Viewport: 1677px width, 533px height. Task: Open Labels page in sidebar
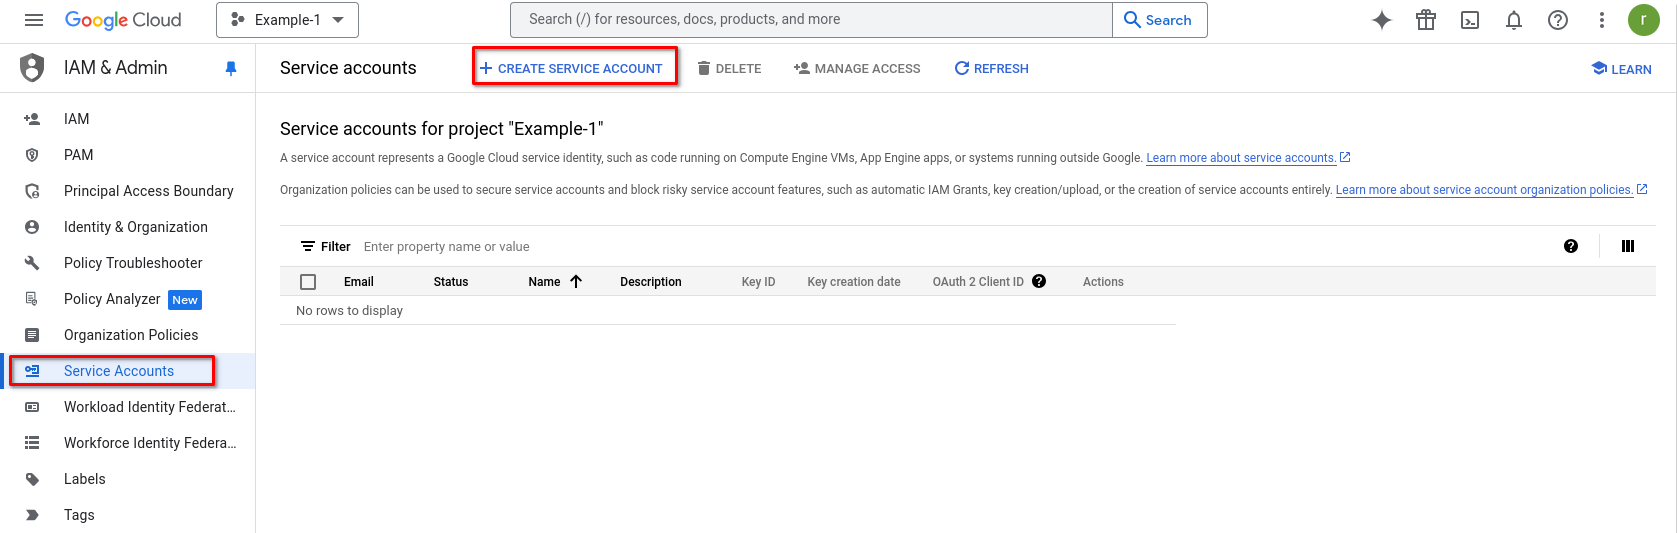pyautogui.click(x=84, y=479)
